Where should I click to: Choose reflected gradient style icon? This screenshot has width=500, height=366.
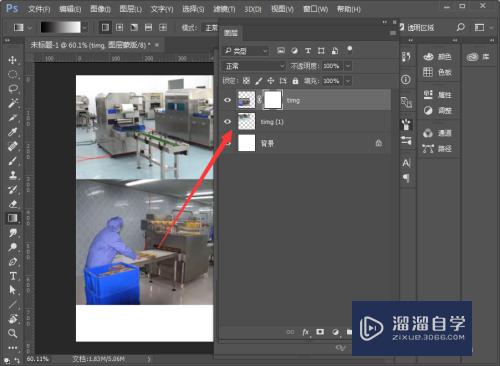(148, 27)
